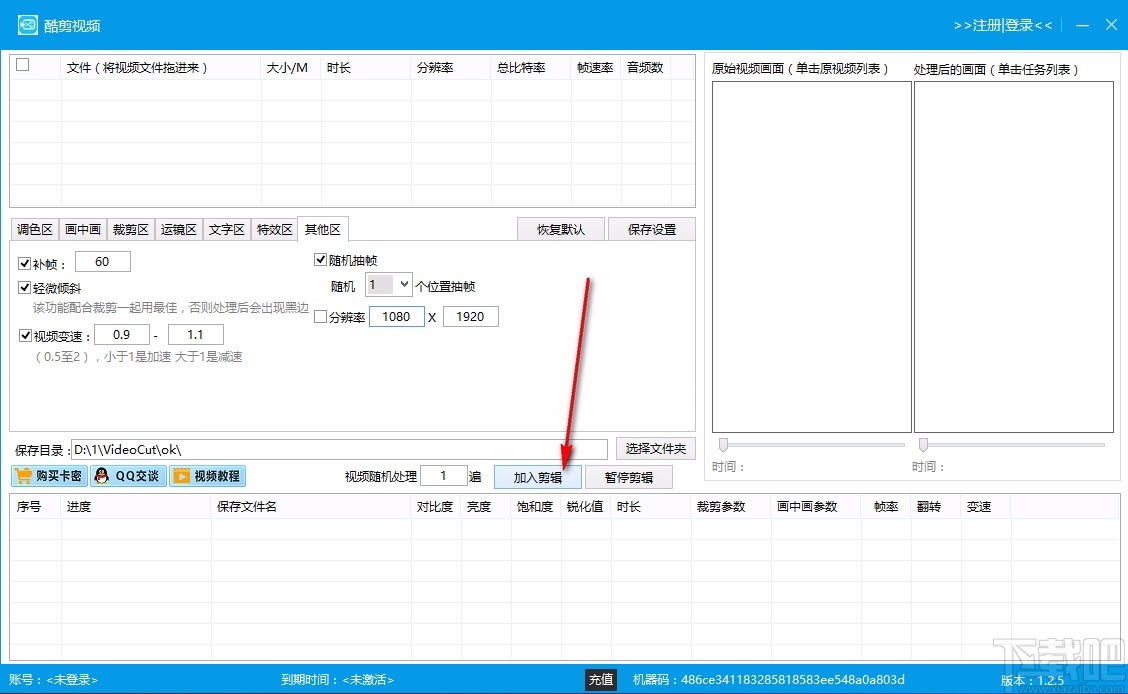Click the original video preview pane

click(x=811, y=257)
